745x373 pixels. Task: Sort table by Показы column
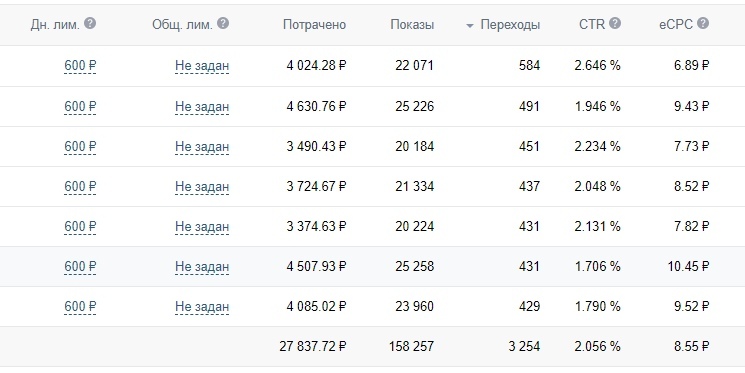(412, 25)
